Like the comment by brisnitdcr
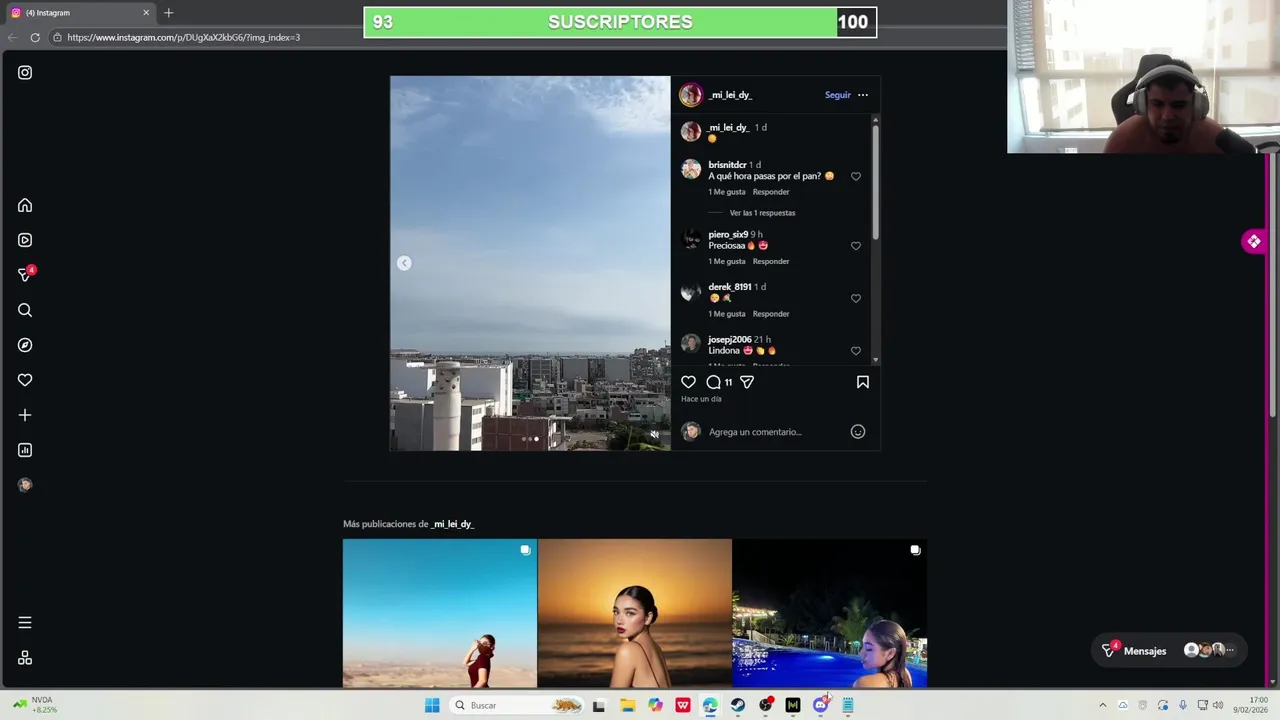Image resolution: width=1280 pixels, height=720 pixels. [x=856, y=176]
